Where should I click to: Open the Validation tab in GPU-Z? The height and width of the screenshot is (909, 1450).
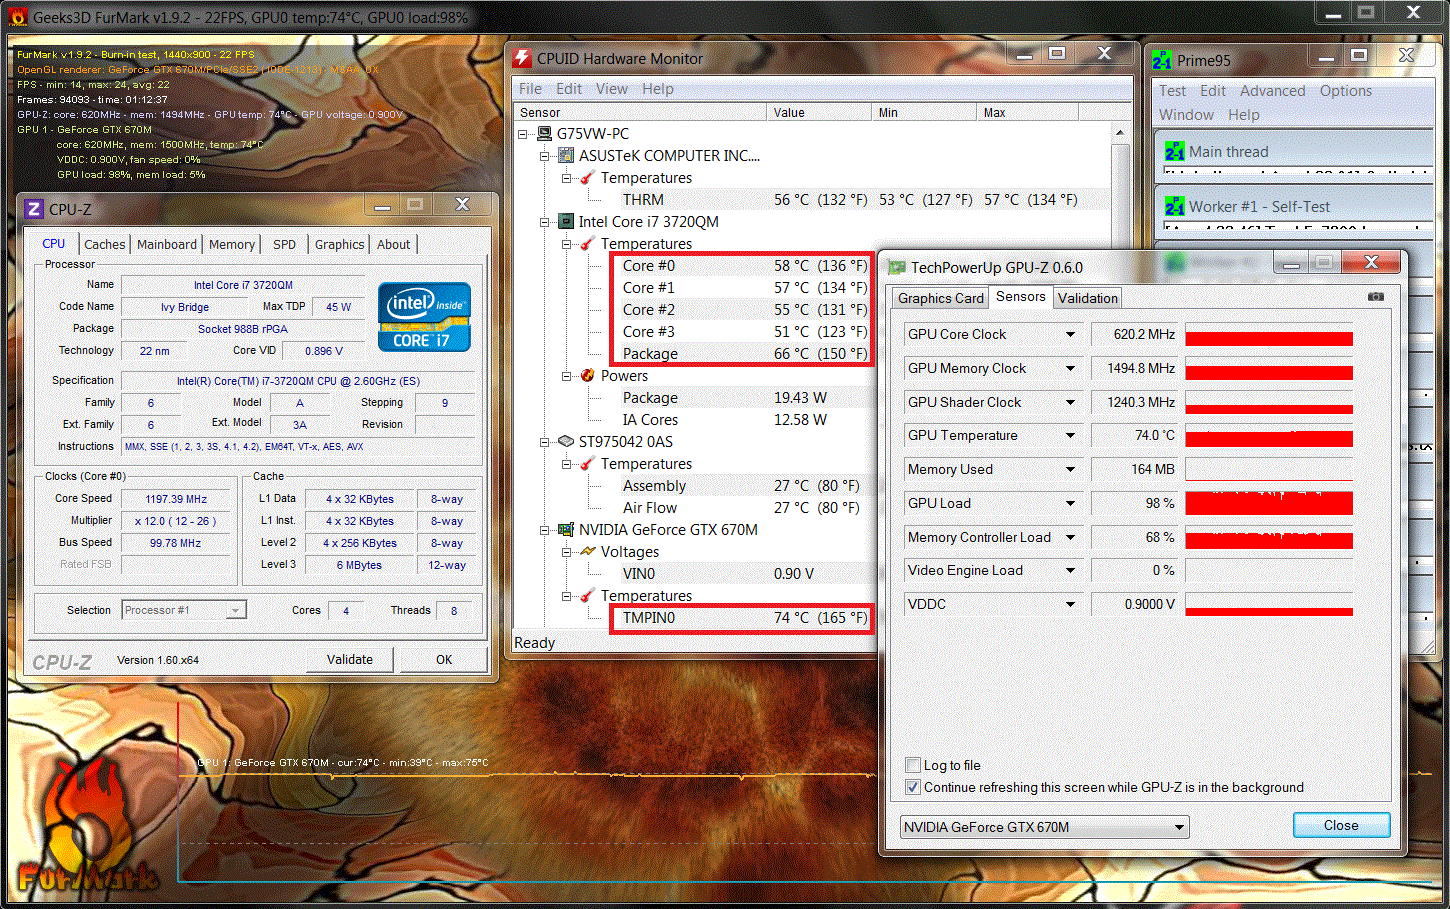click(1087, 298)
